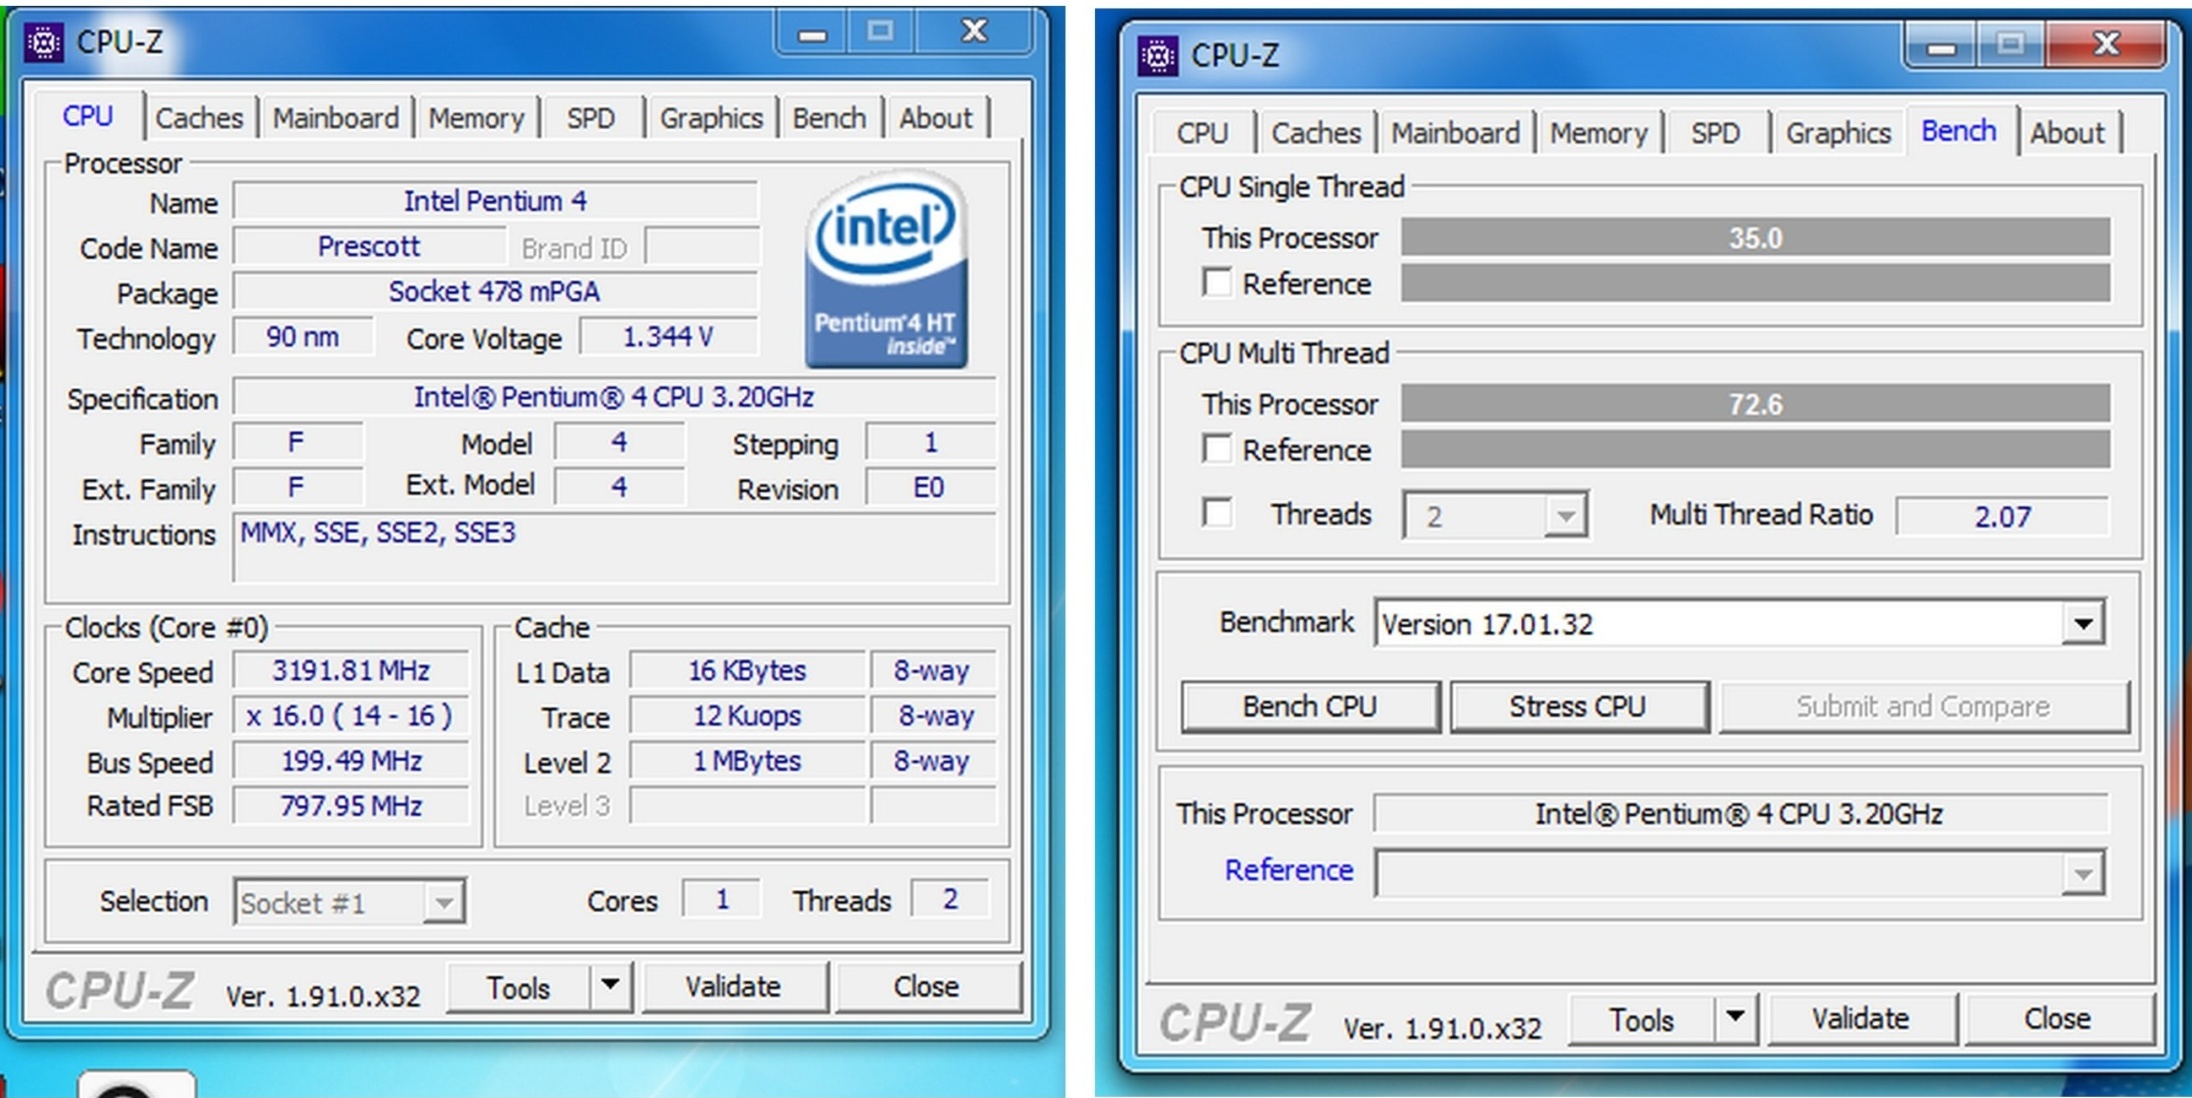Minimize the right CPU-Z Bench window
This screenshot has width=2192, height=1098.
1941,47
